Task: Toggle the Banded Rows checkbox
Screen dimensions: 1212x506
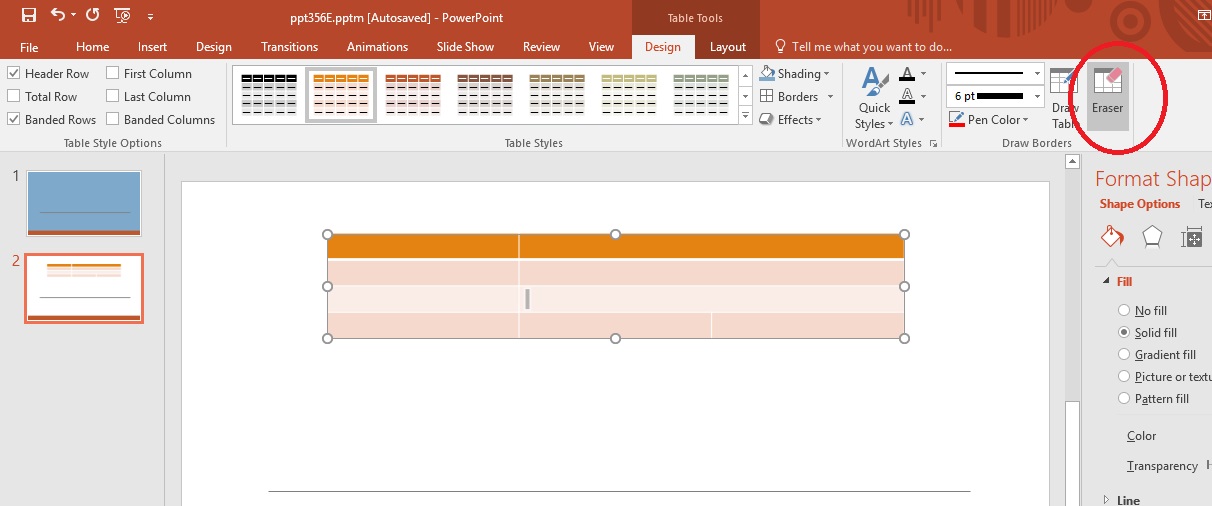Action: [x=14, y=120]
